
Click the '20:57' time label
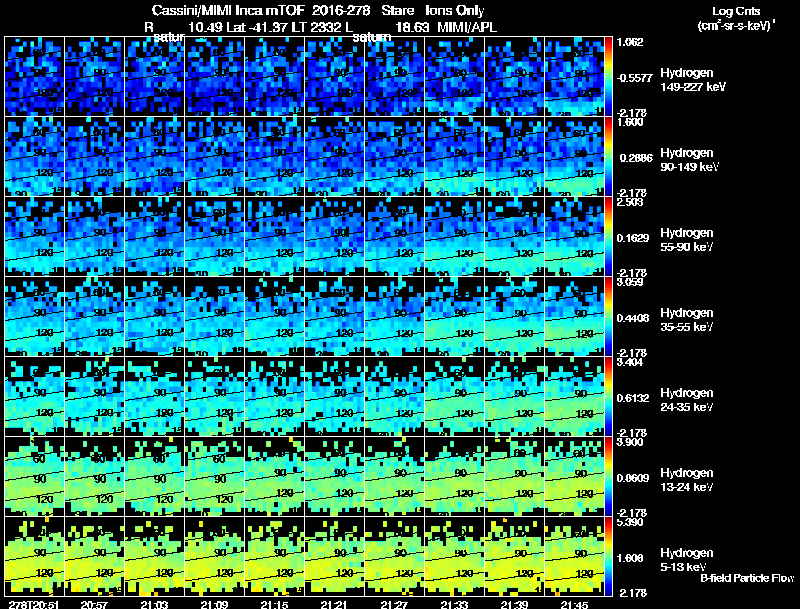point(95,604)
